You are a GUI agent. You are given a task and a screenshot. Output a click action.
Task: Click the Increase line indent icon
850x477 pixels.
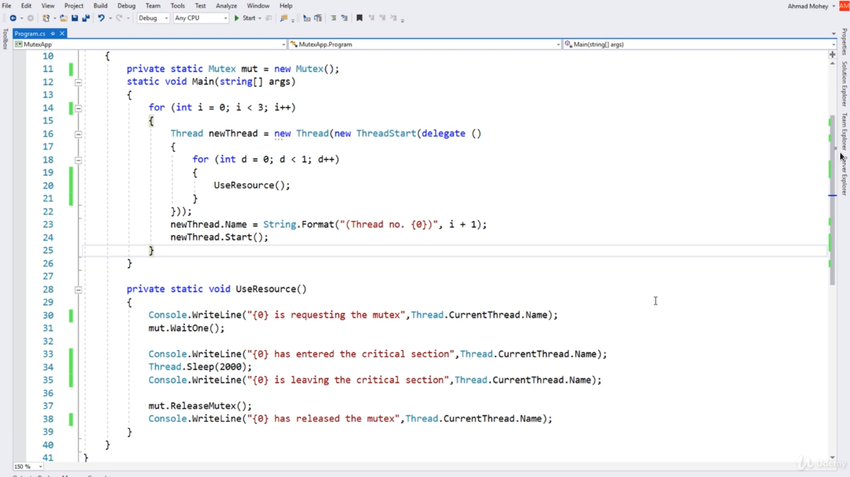pyautogui.click(x=344, y=18)
